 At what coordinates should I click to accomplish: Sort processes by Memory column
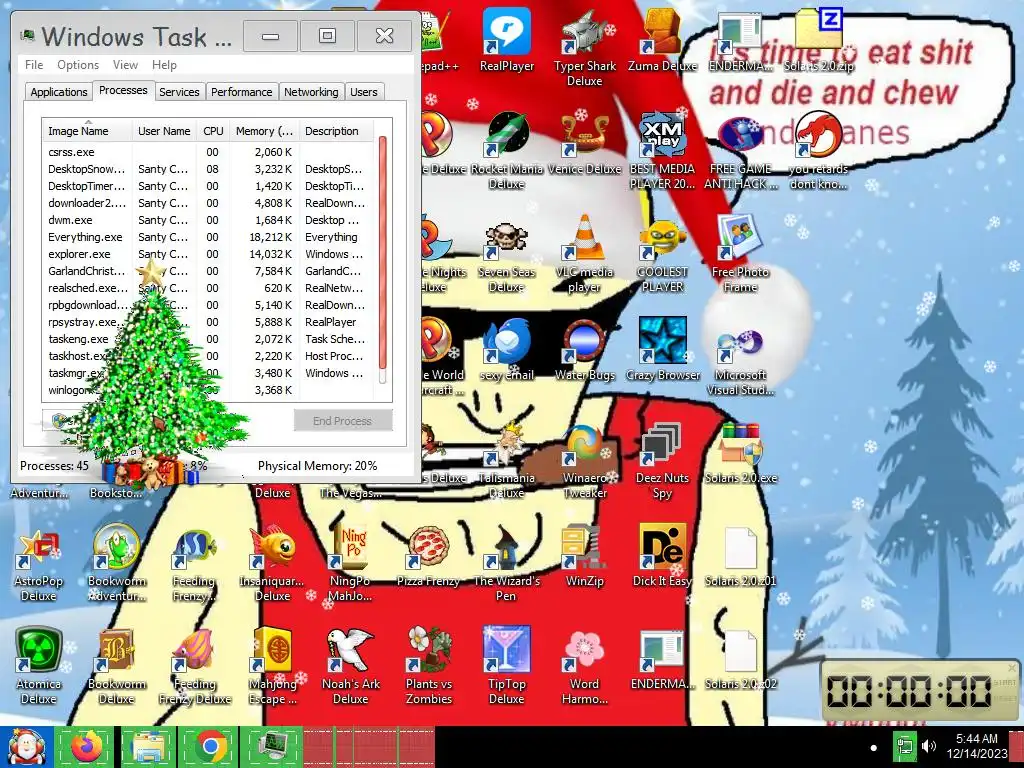264,131
